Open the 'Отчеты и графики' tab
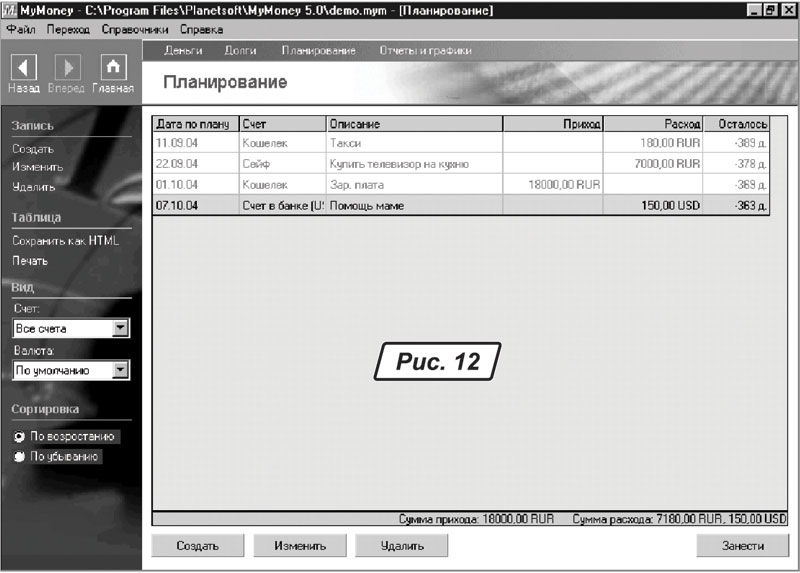 point(425,50)
